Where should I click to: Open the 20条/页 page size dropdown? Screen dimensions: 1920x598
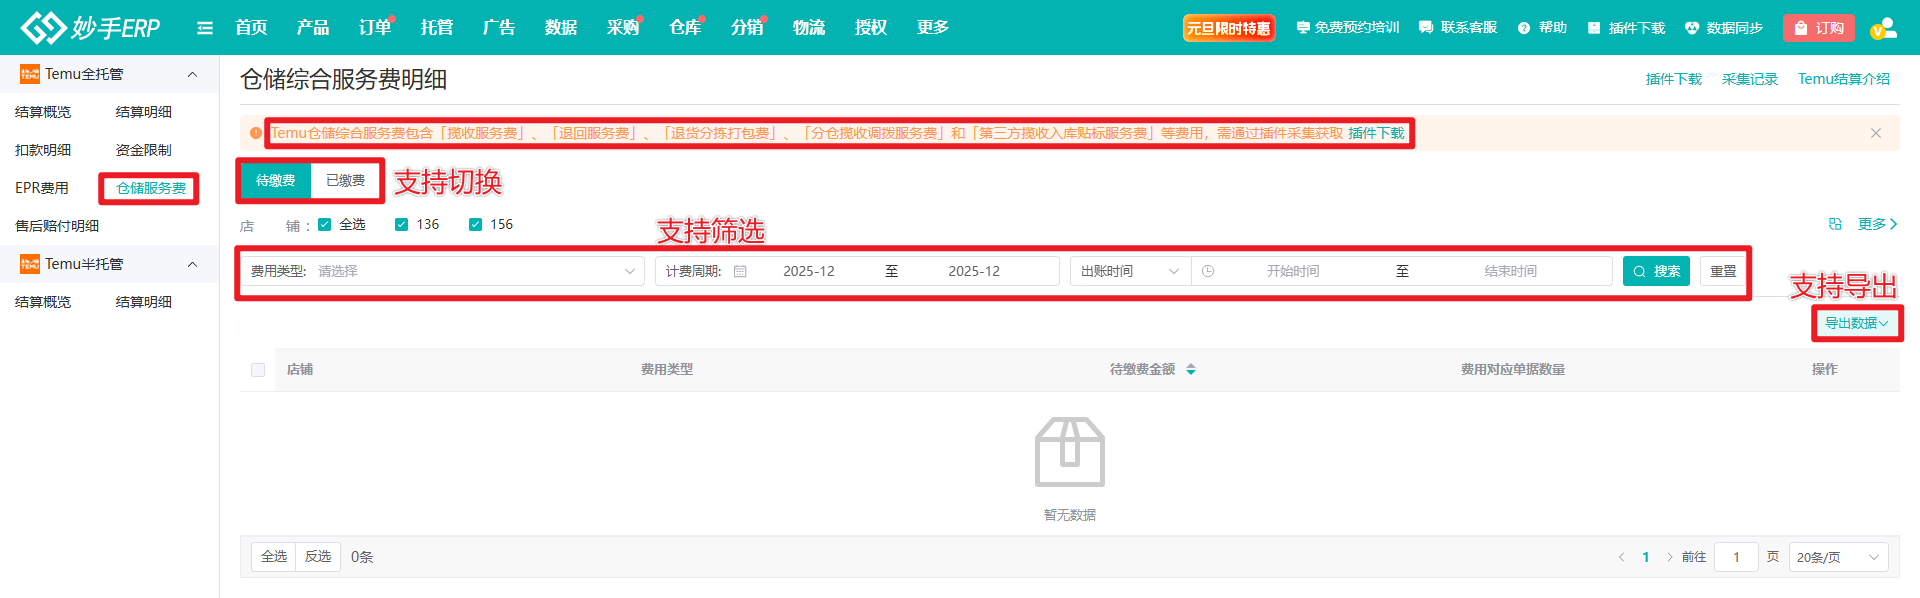(x=1838, y=557)
